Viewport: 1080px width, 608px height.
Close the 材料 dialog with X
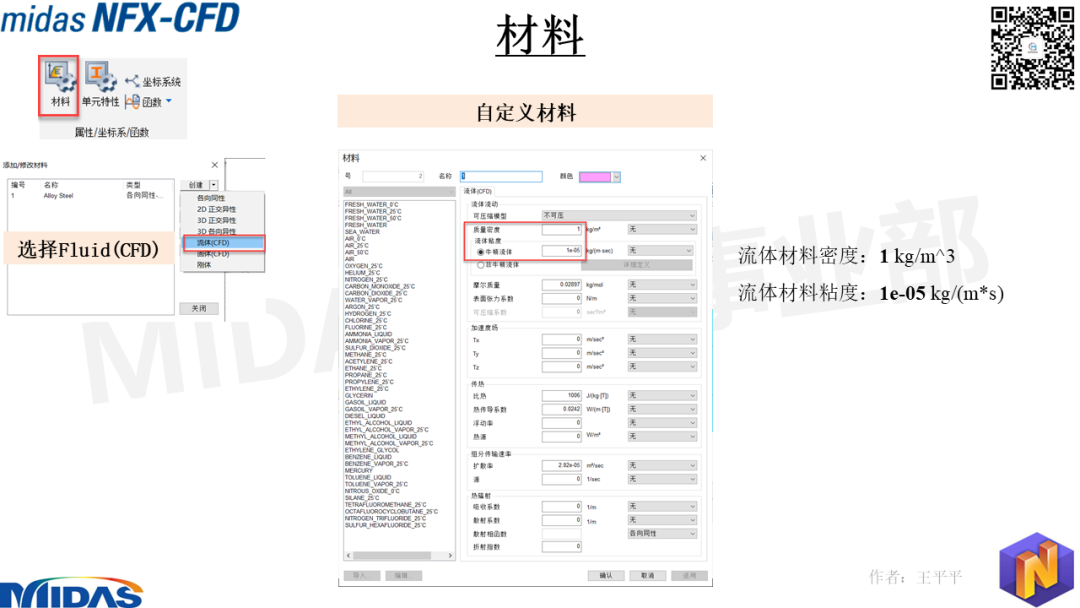click(703, 158)
